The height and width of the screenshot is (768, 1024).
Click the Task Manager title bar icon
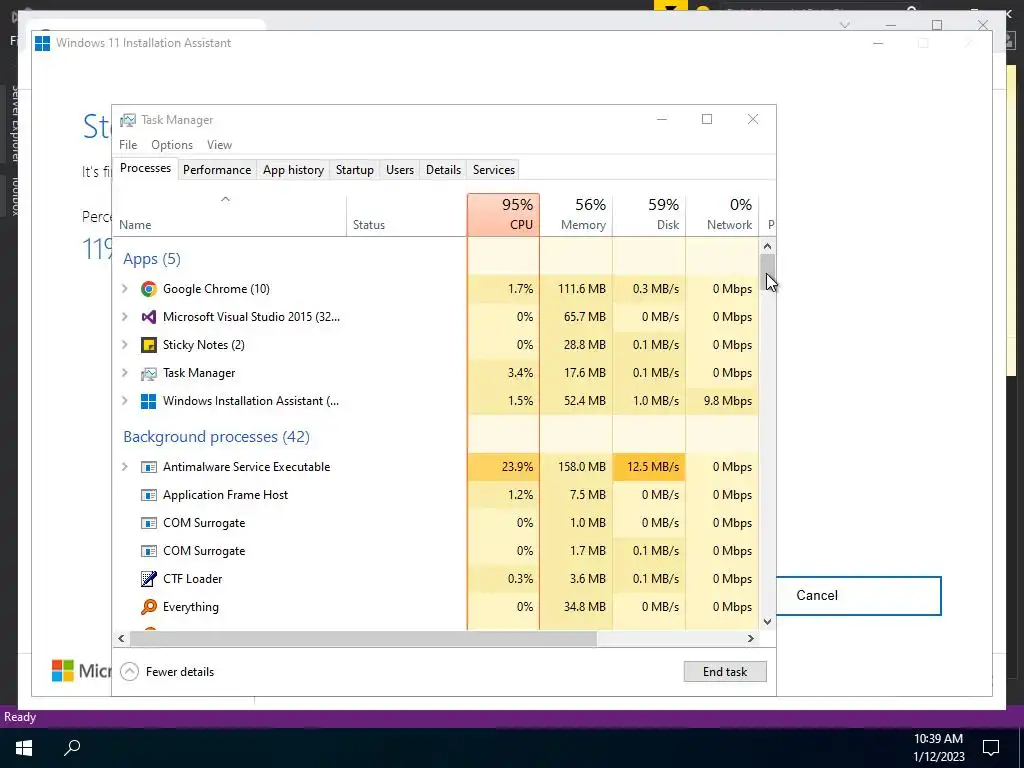click(128, 120)
